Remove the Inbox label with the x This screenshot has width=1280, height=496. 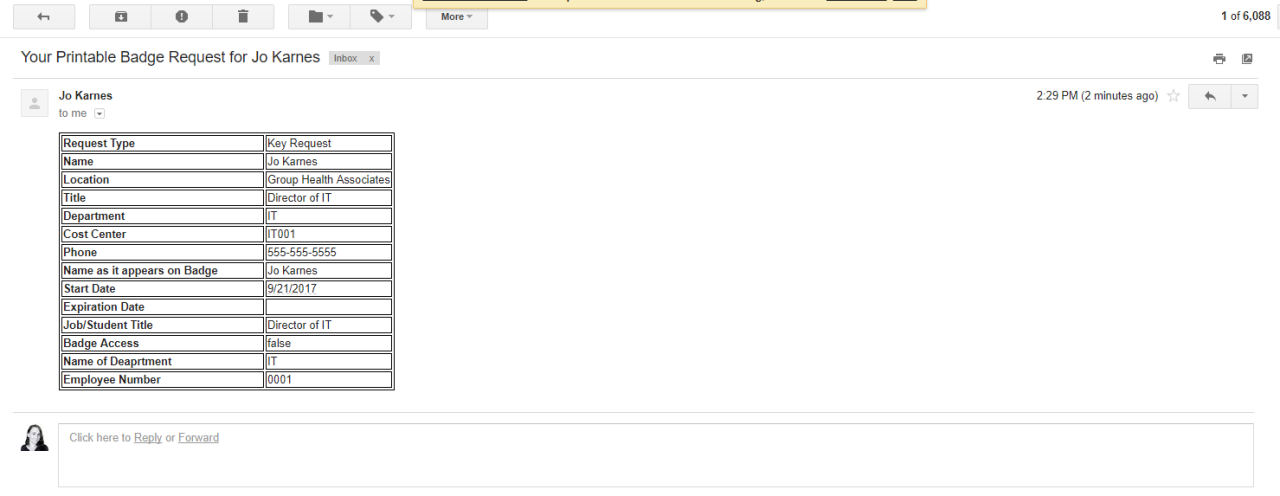click(372, 59)
